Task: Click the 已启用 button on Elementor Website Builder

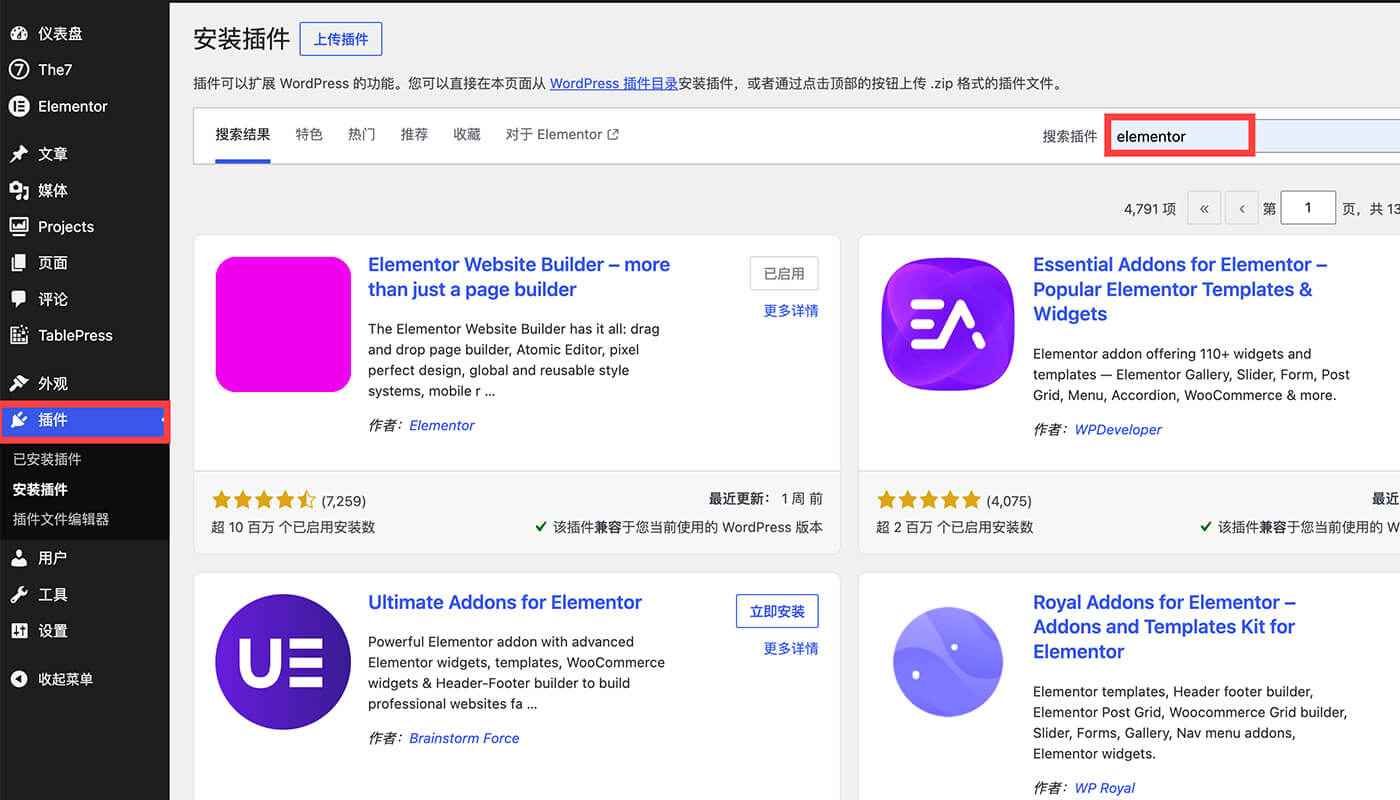Action: (784, 273)
